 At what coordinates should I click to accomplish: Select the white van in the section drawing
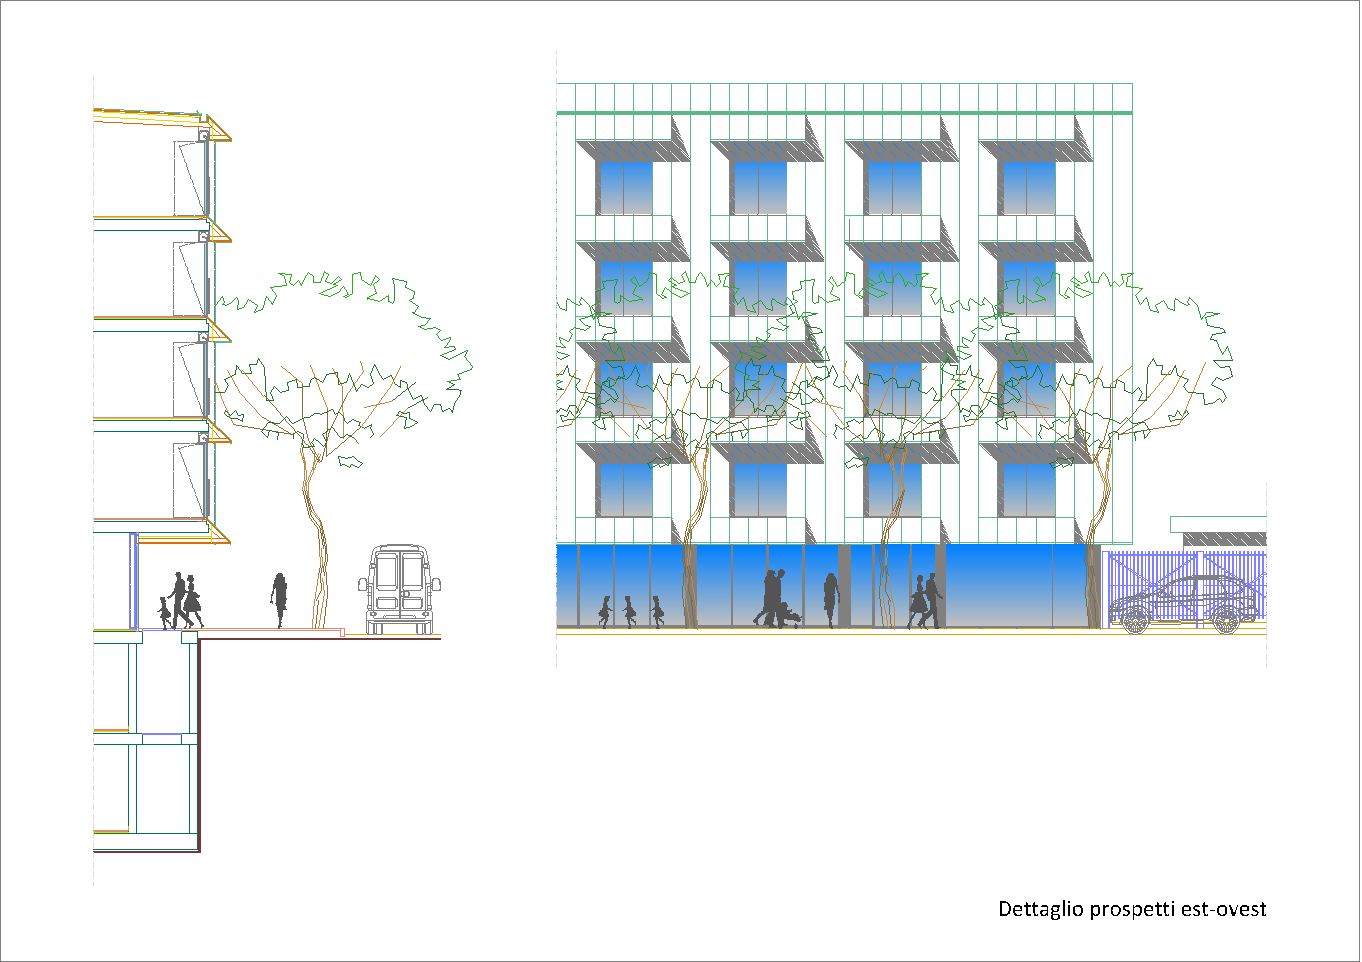pyautogui.click(x=400, y=590)
